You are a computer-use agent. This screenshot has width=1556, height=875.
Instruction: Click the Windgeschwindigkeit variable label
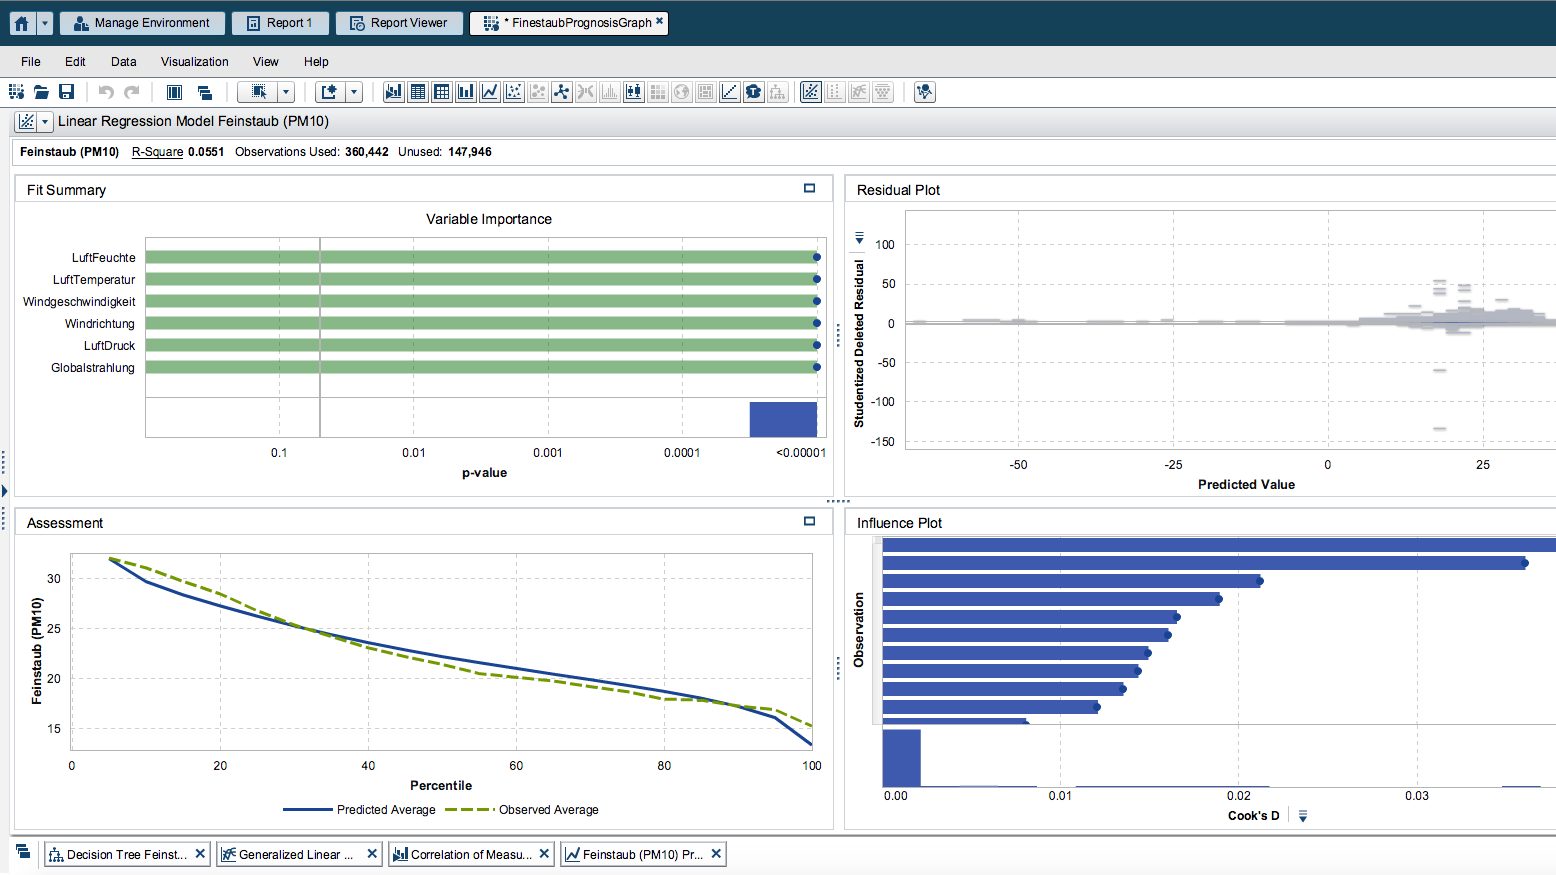[x=79, y=302]
